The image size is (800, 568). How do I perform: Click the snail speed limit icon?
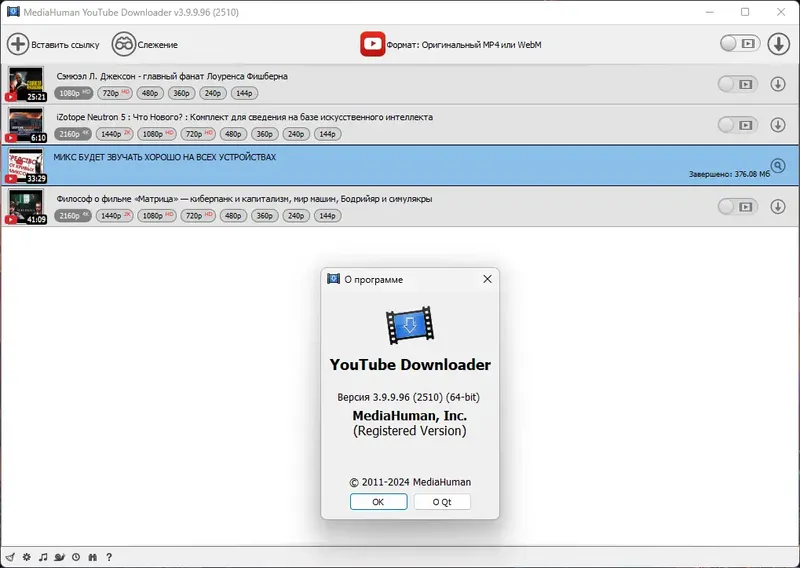click(x=59, y=557)
